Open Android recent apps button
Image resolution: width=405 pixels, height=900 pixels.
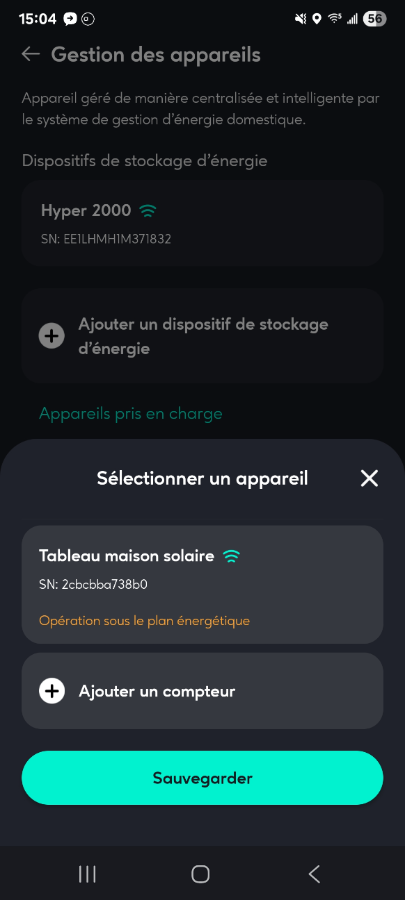pos(87,874)
